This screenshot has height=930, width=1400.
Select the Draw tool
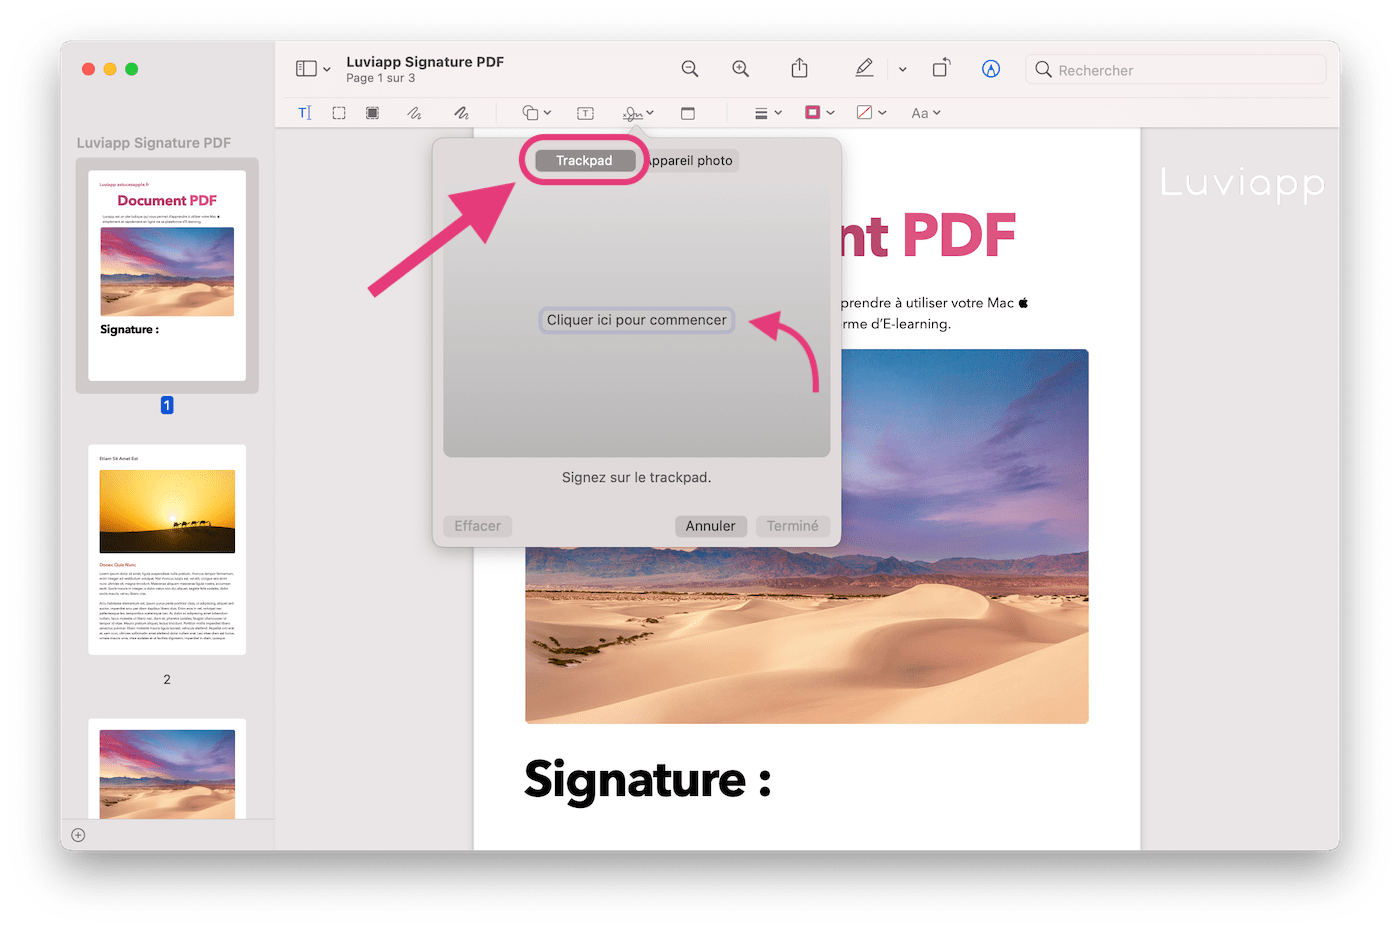[461, 113]
